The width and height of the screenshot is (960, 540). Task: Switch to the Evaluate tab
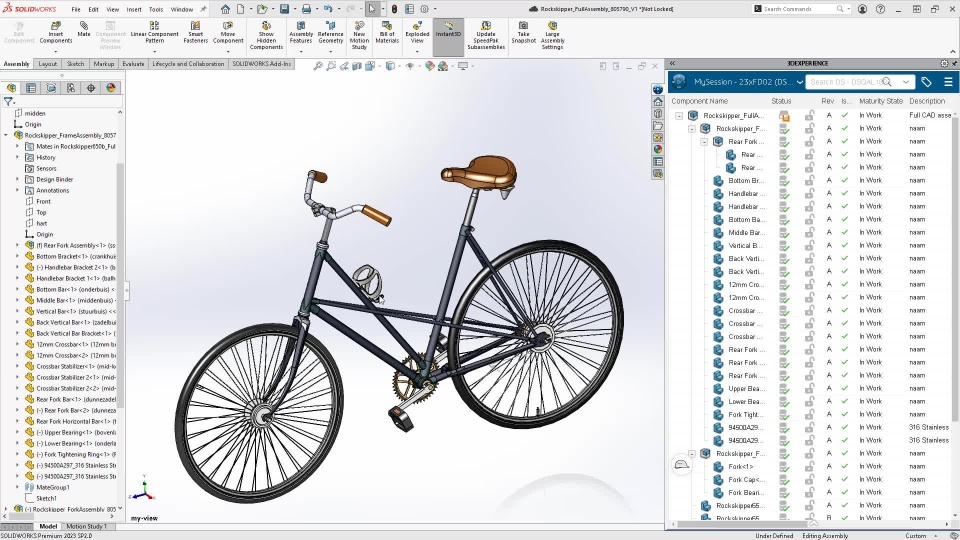tap(133, 64)
